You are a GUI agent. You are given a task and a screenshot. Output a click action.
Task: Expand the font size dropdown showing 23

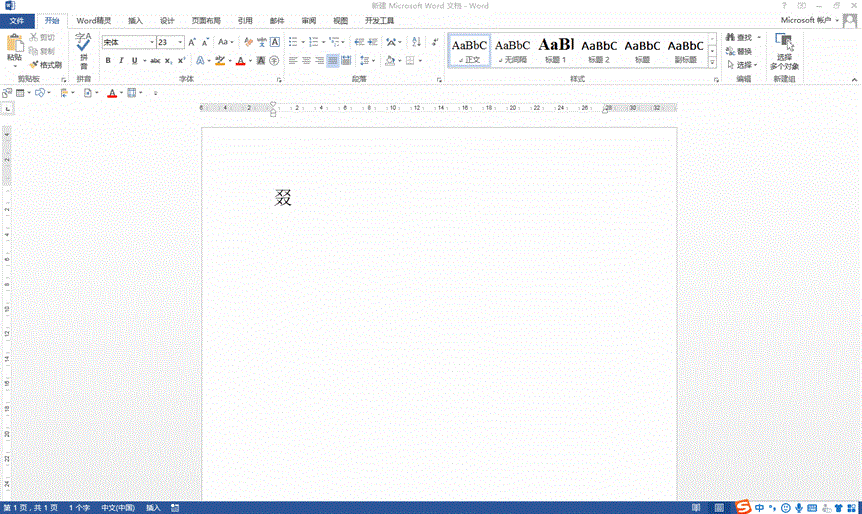coord(180,43)
